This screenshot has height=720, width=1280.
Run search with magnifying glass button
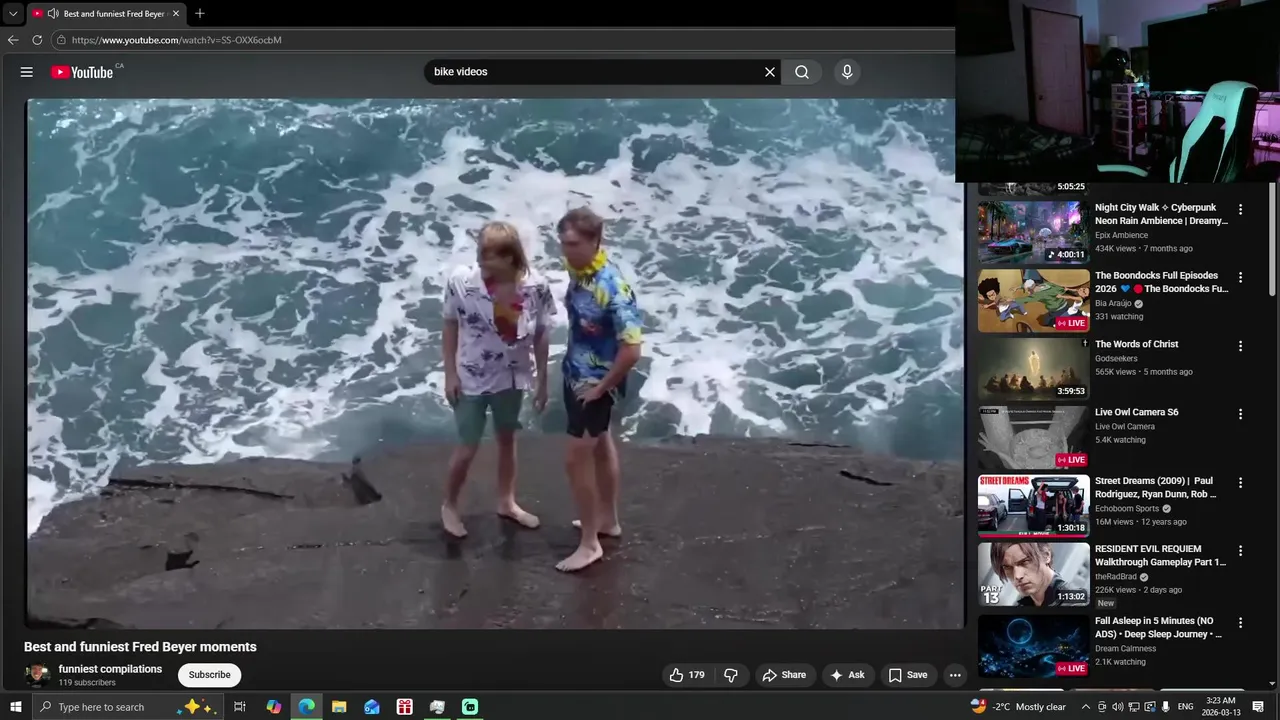click(x=802, y=72)
